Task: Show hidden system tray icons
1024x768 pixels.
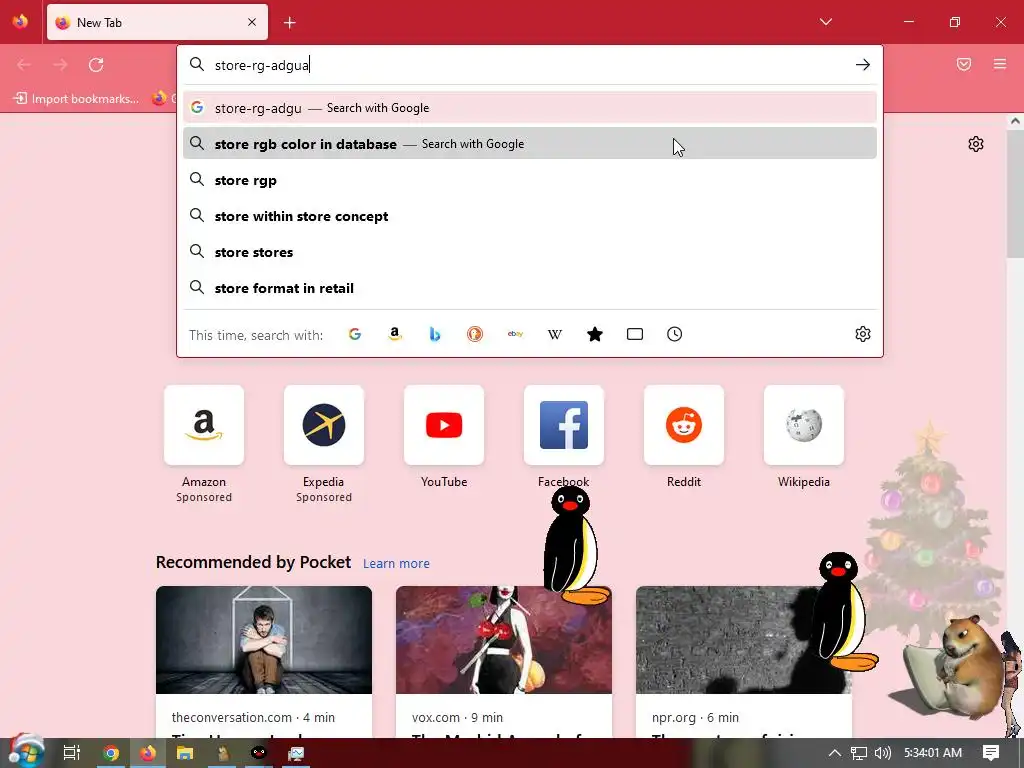Action: [835, 753]
